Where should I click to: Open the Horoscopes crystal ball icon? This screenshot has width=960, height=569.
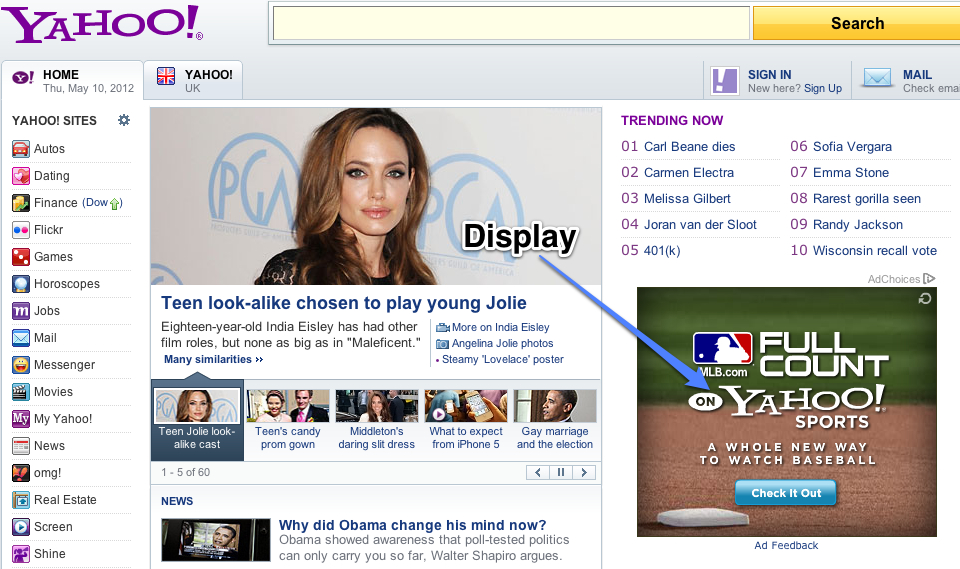click(x=21, y=284)
